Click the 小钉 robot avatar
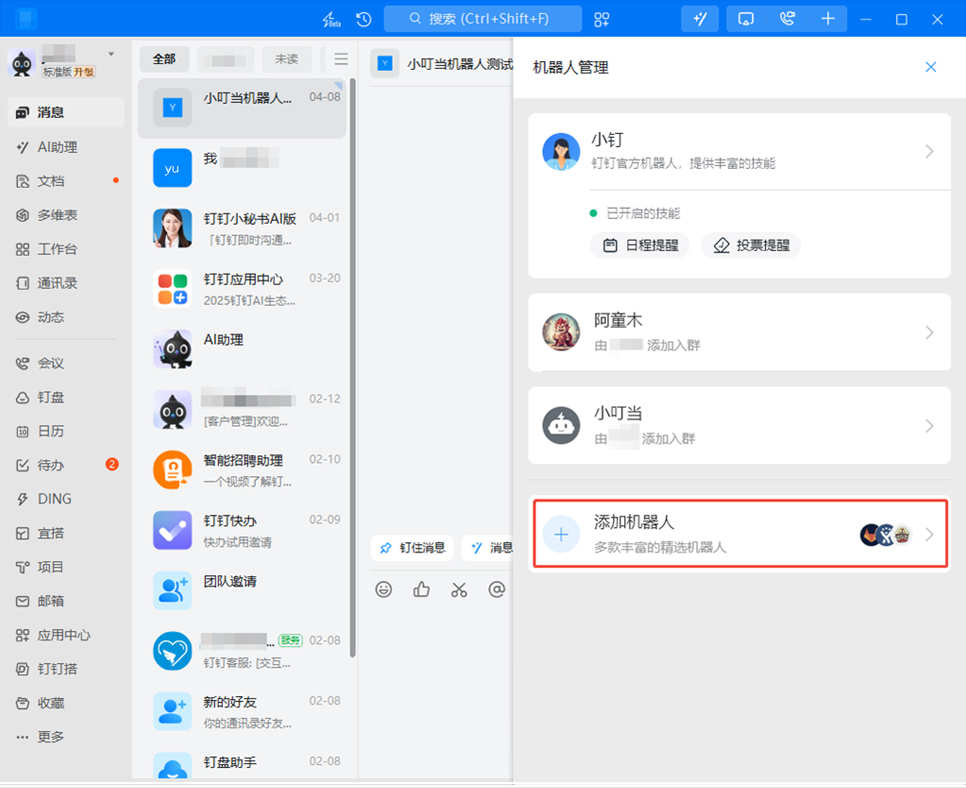The height and width of the screenshot is (788, 966). click(561, 152)
